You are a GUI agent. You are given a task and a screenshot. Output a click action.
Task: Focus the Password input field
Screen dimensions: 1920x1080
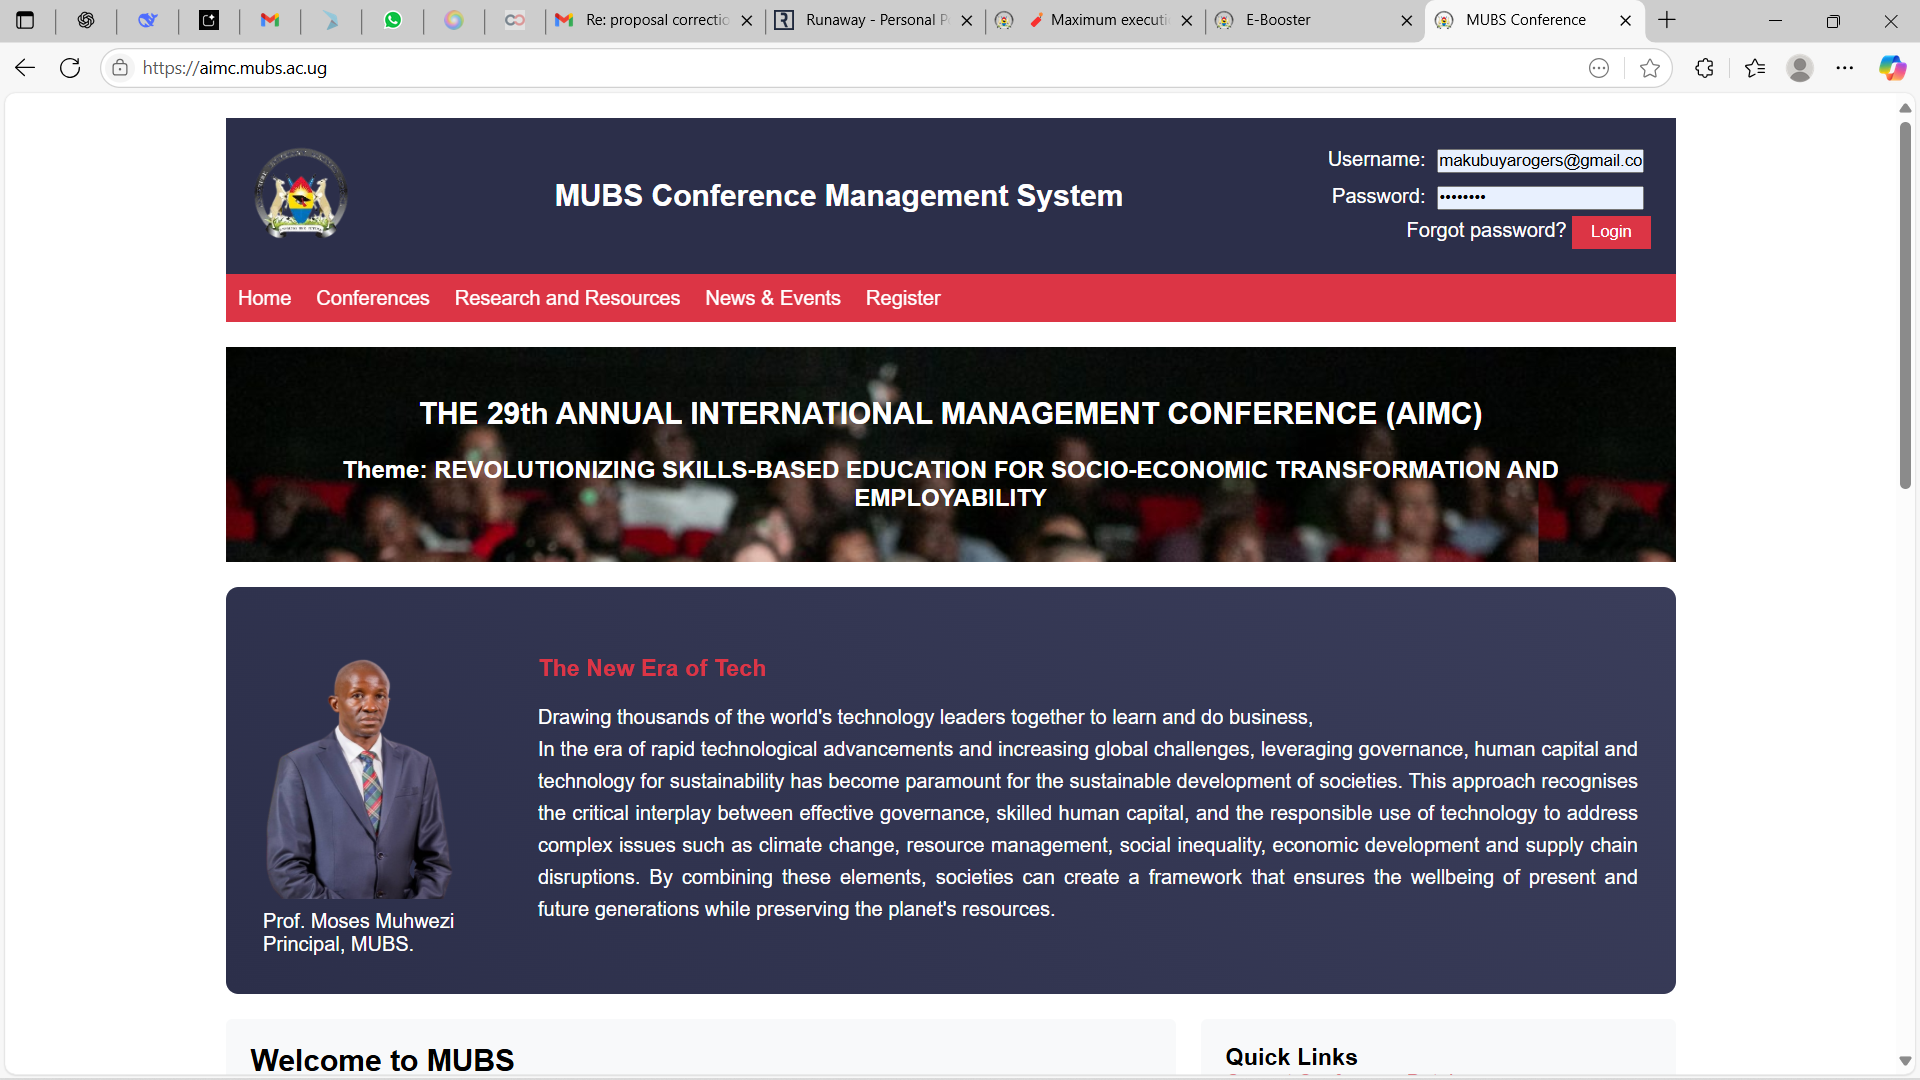(1540, 197)
